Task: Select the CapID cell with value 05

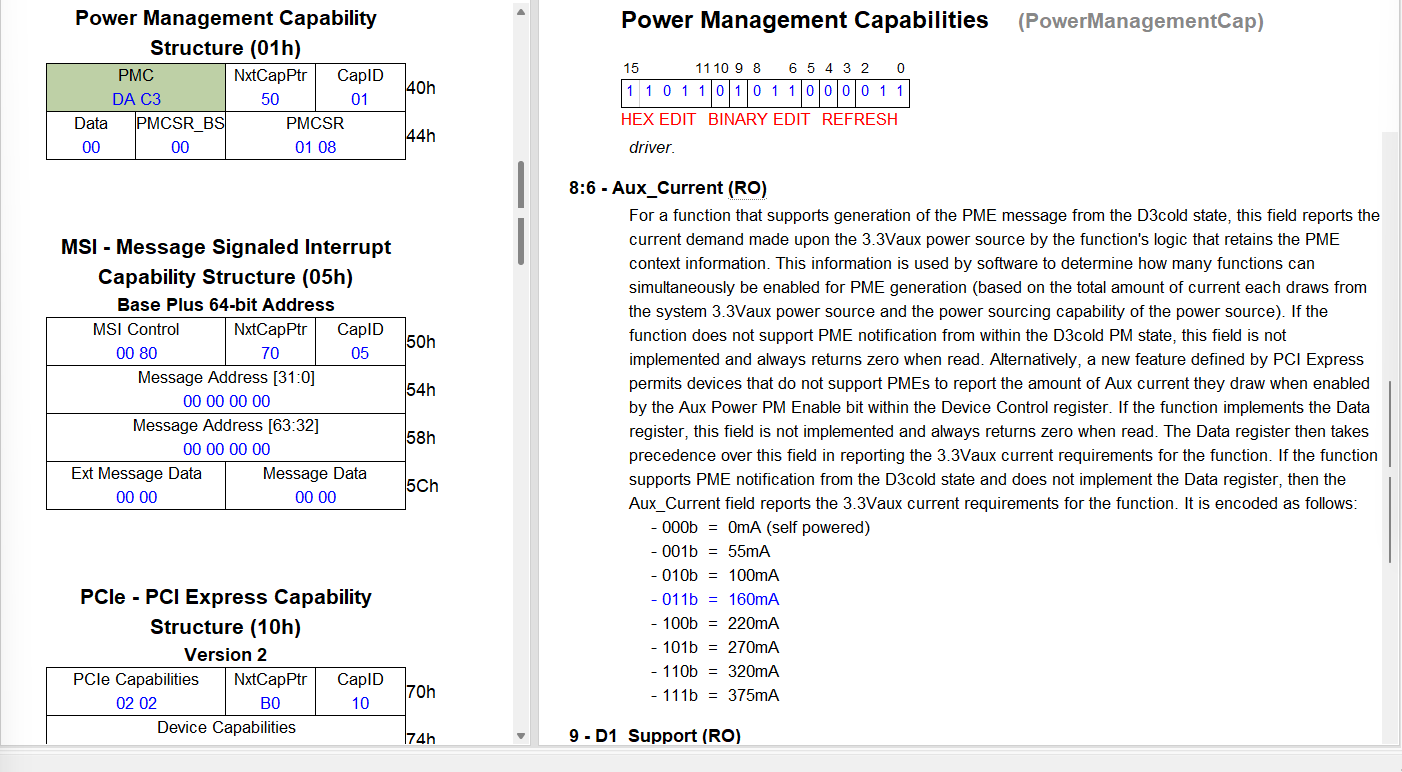Action: [360, 342]
